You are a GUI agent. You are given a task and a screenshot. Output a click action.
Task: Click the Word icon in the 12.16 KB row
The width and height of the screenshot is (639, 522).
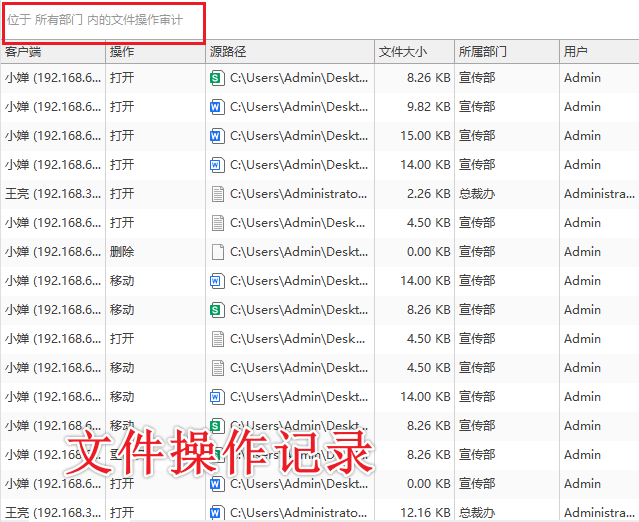pos(217,512)
